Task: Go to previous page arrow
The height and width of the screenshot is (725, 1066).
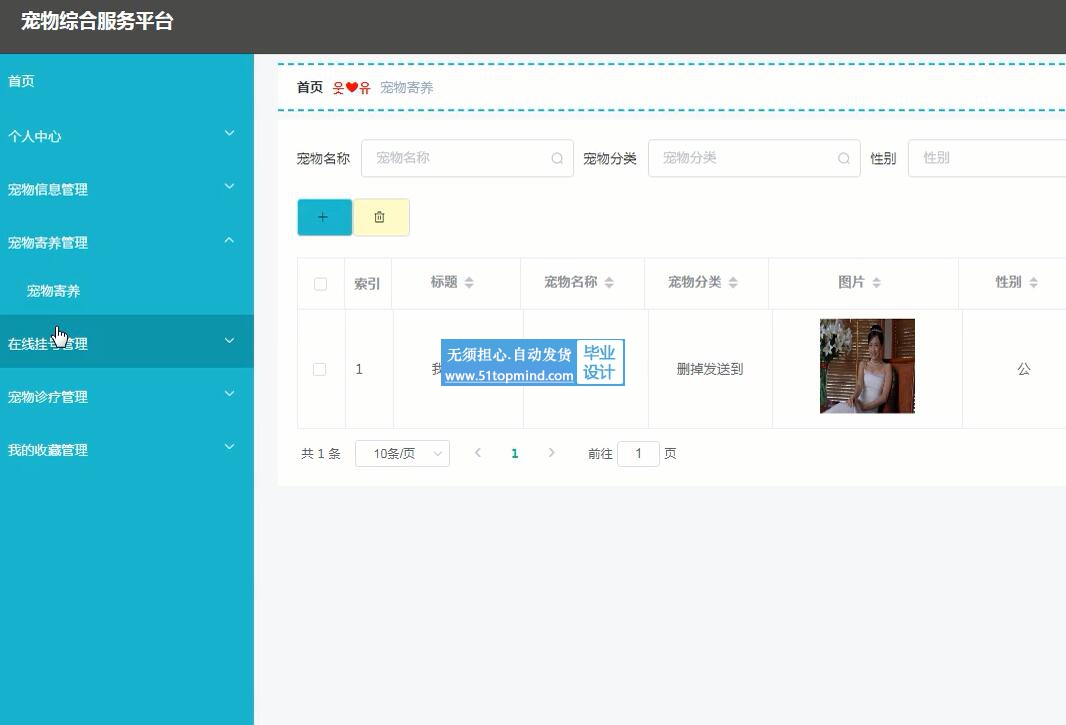Action: (478, 453)
